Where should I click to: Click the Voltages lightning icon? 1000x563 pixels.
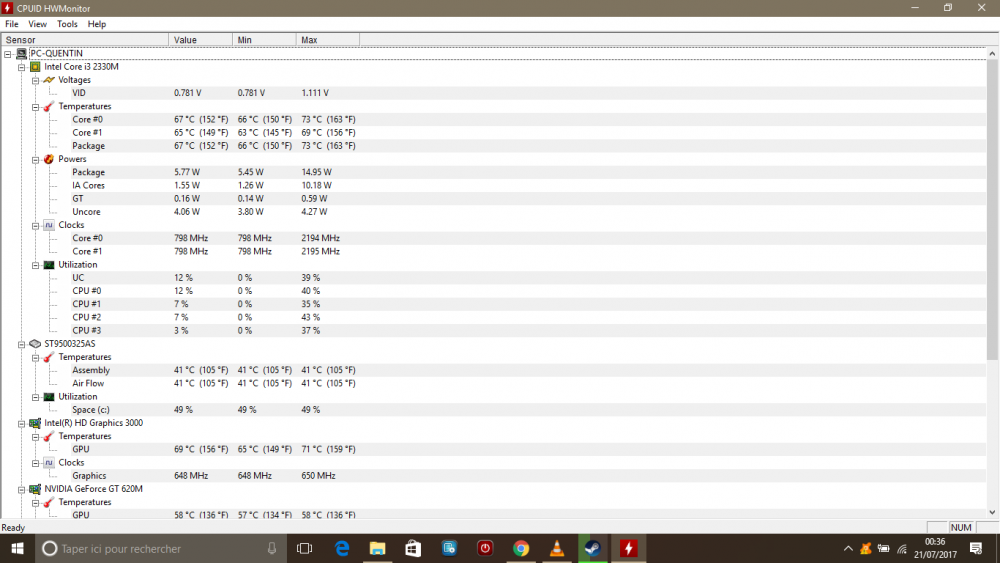48,80
